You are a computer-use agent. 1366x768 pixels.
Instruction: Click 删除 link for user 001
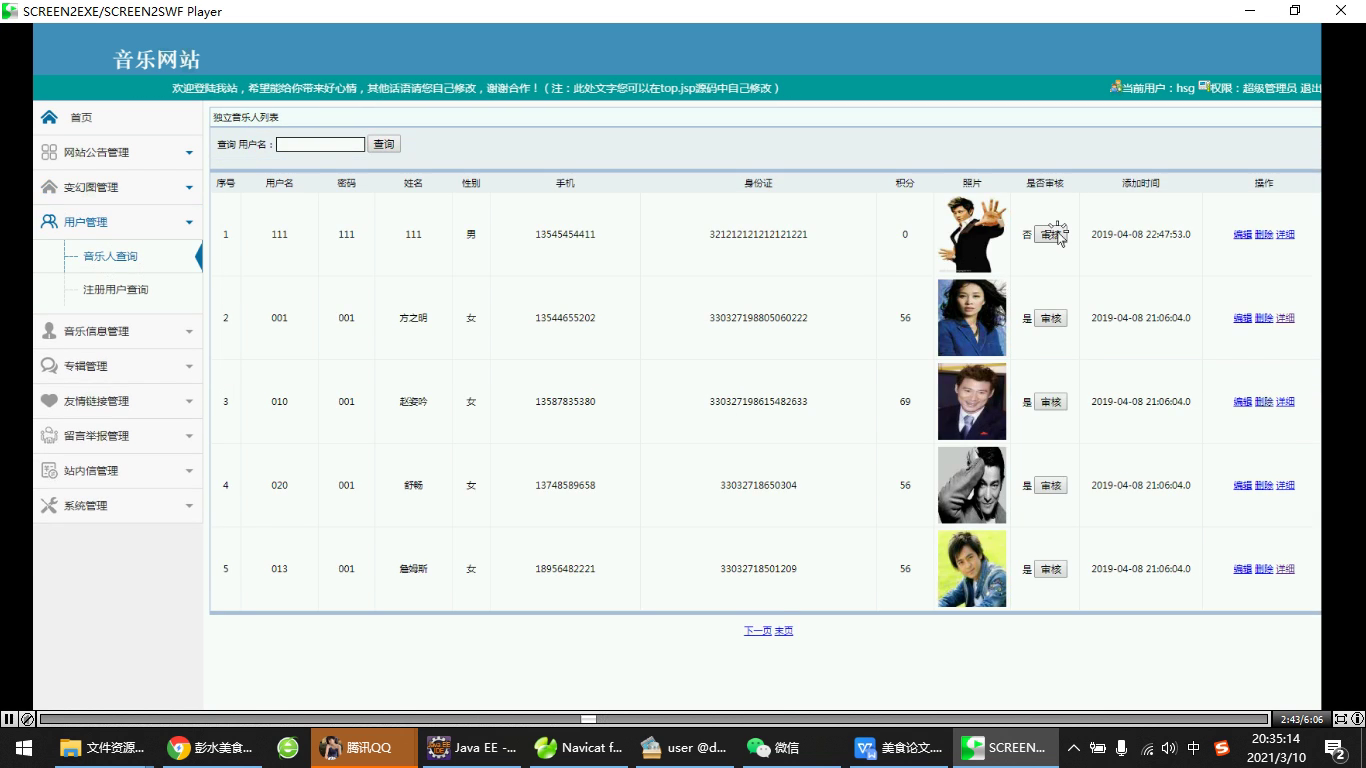click(x=1264, y=319)
